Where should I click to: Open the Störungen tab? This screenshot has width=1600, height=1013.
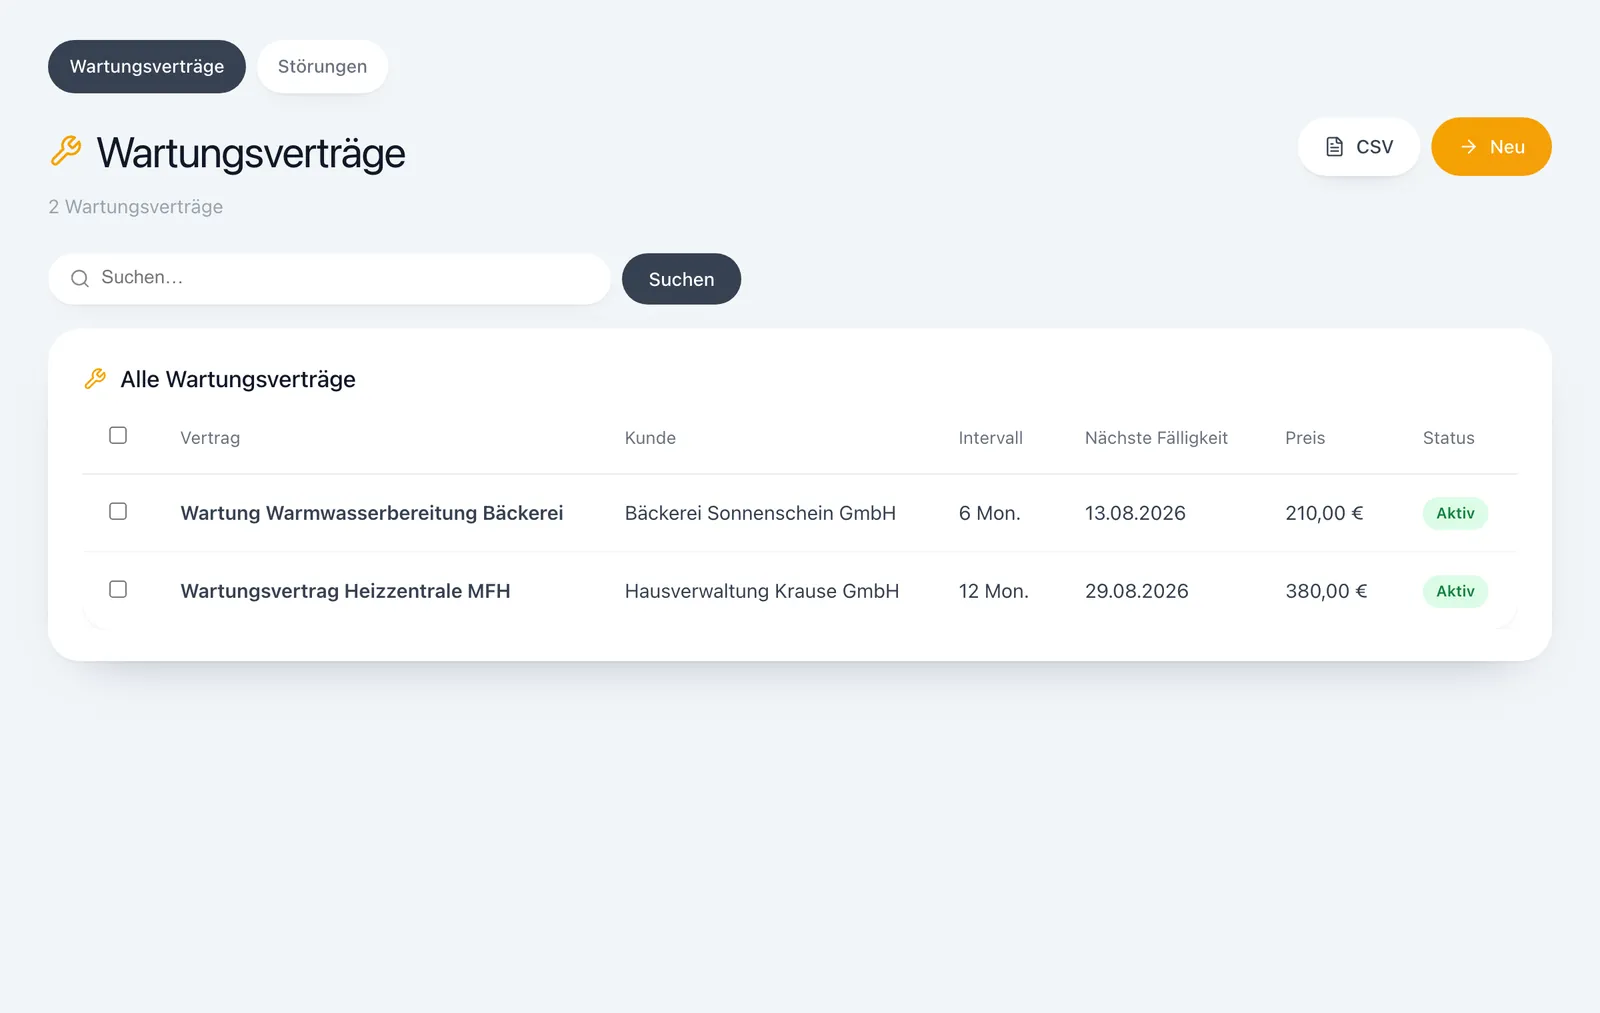tap(322, 67)
